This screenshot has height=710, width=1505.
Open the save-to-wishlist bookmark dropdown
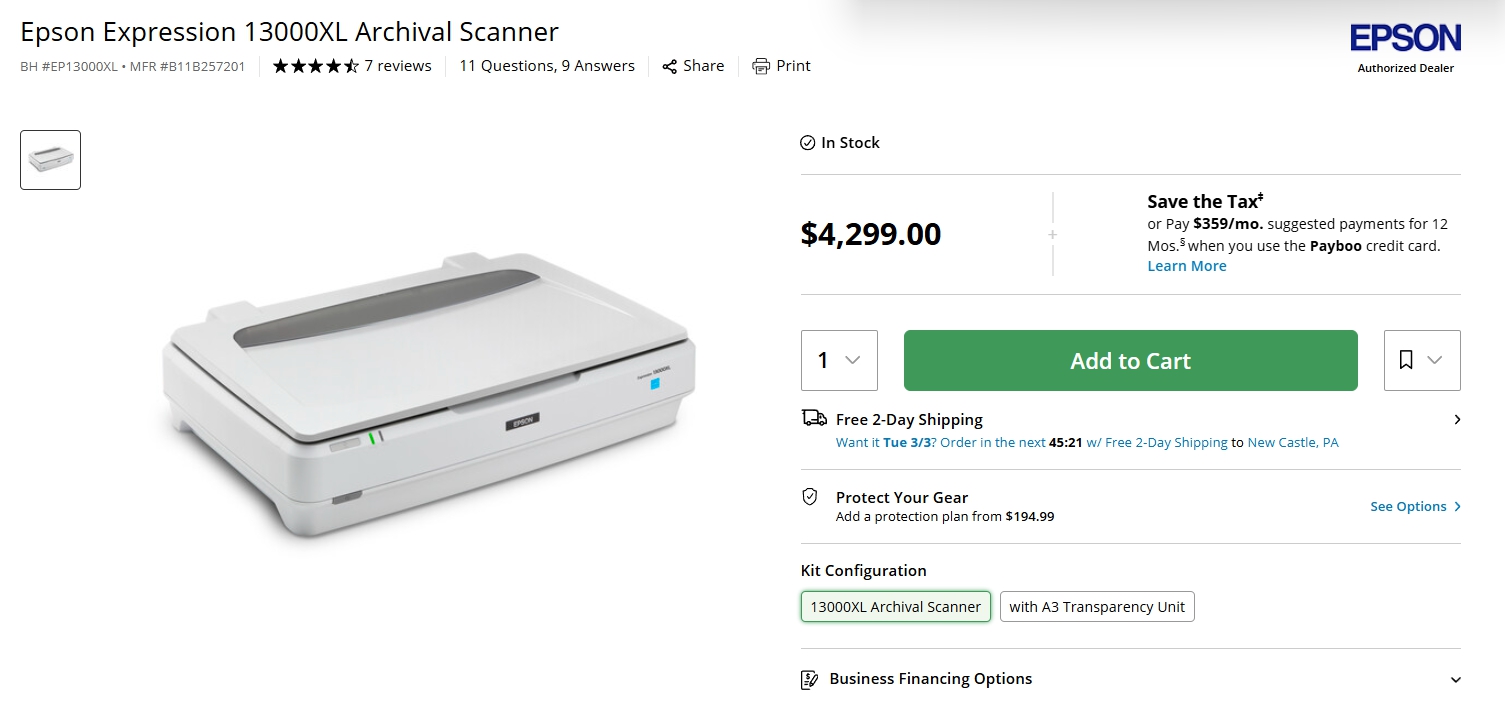(x=1422, y=360)
